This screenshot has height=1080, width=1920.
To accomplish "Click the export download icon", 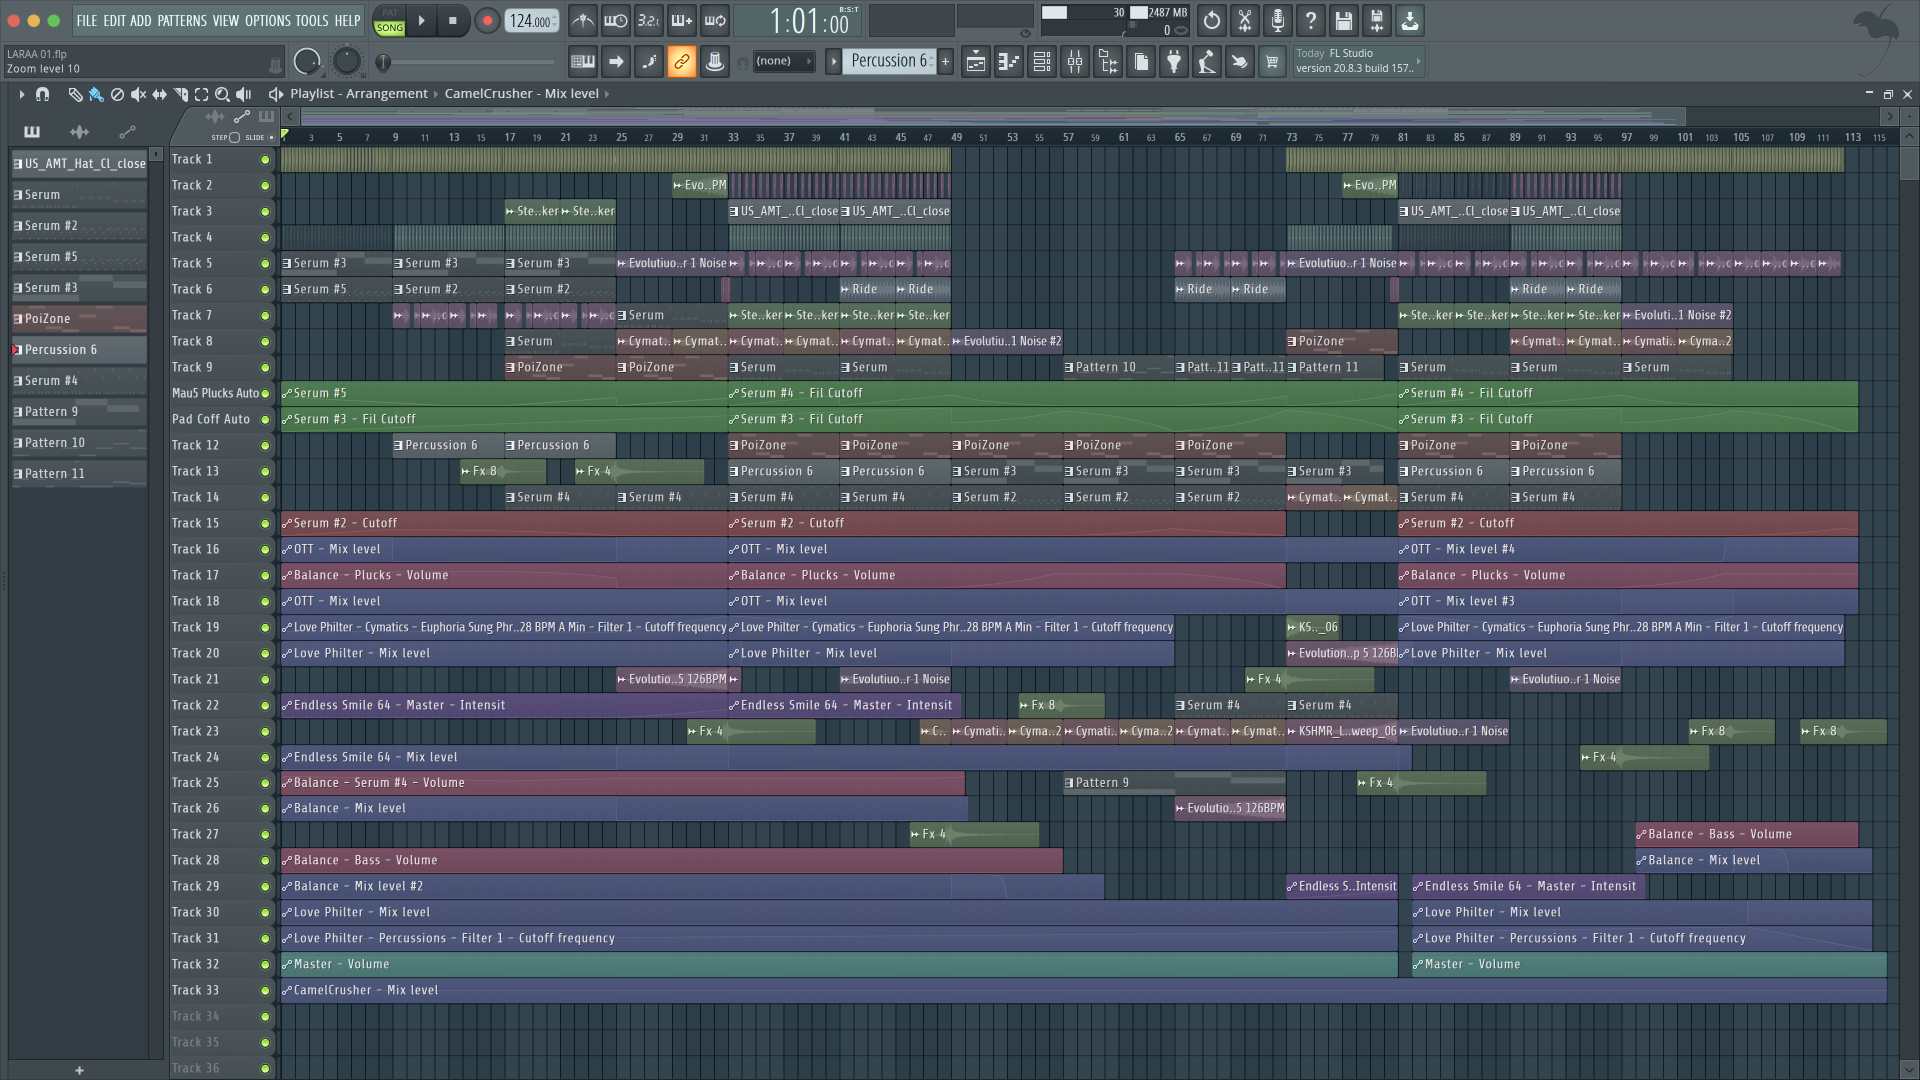I will [1409, 20].
